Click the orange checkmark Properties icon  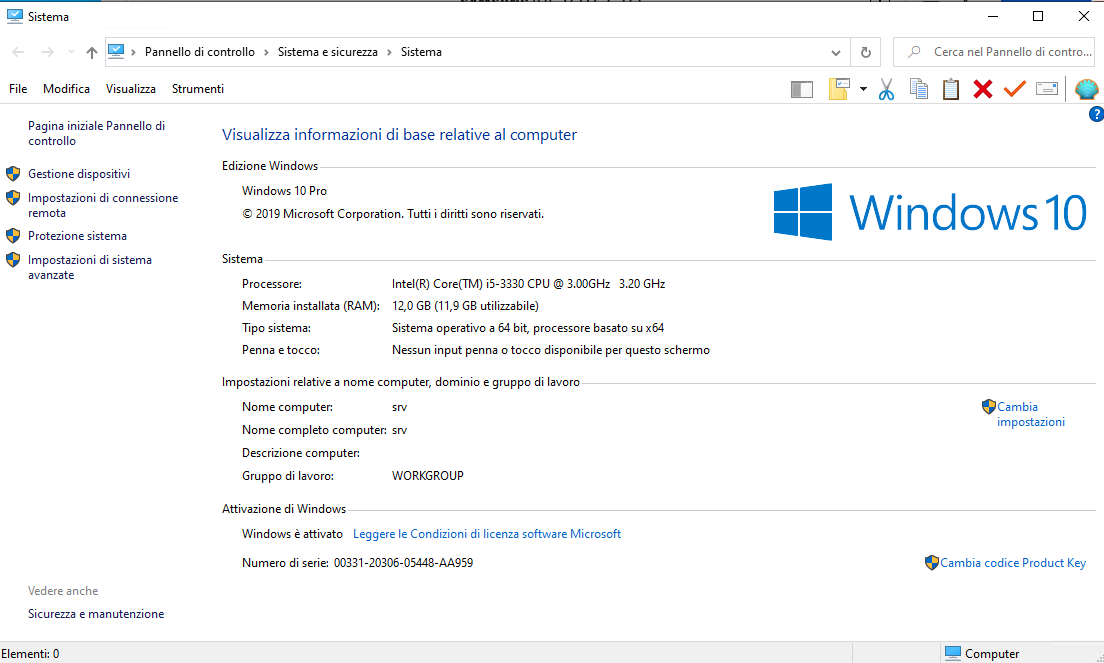pos(1015,89)
